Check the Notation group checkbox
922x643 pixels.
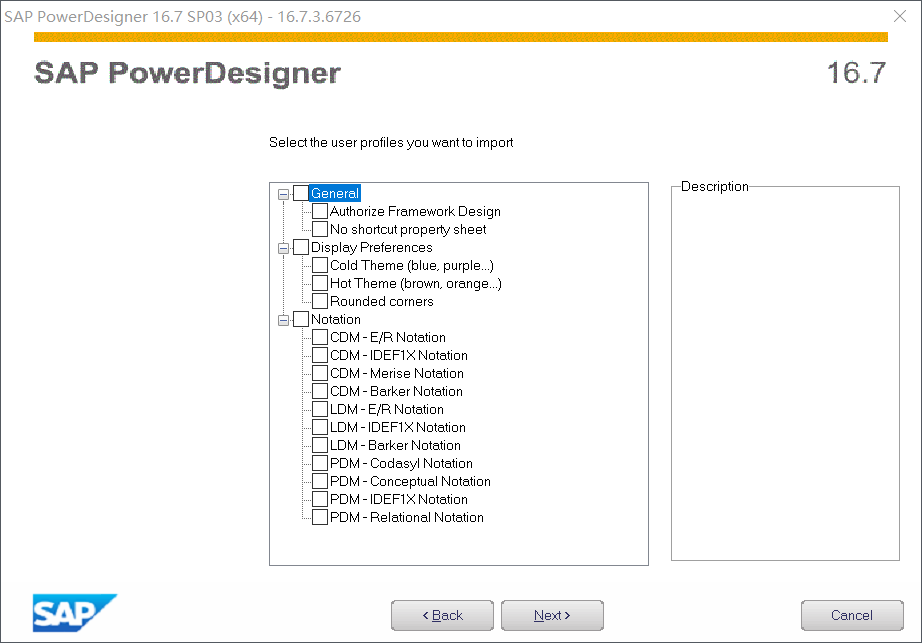300,319
